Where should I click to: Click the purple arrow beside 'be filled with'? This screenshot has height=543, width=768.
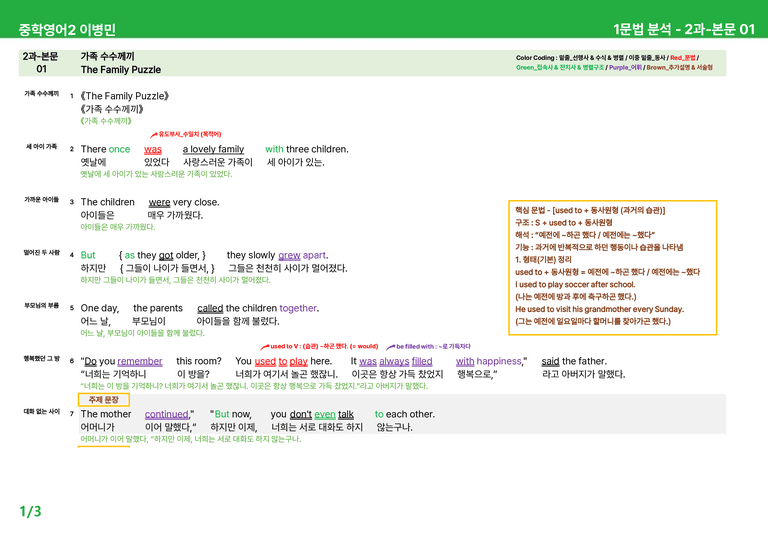pos(390,347)
